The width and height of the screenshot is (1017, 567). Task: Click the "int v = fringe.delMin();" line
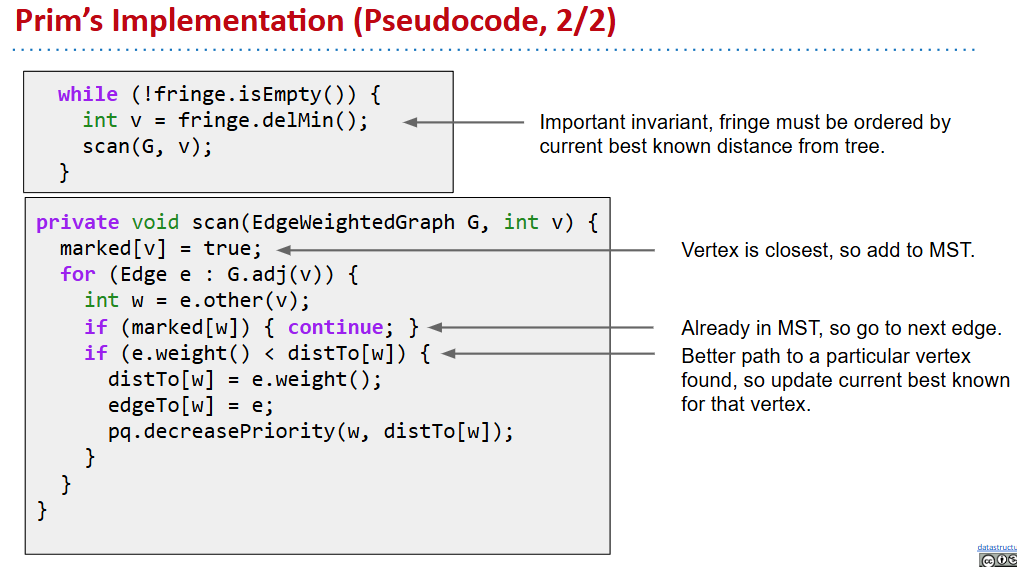(225, 120)
